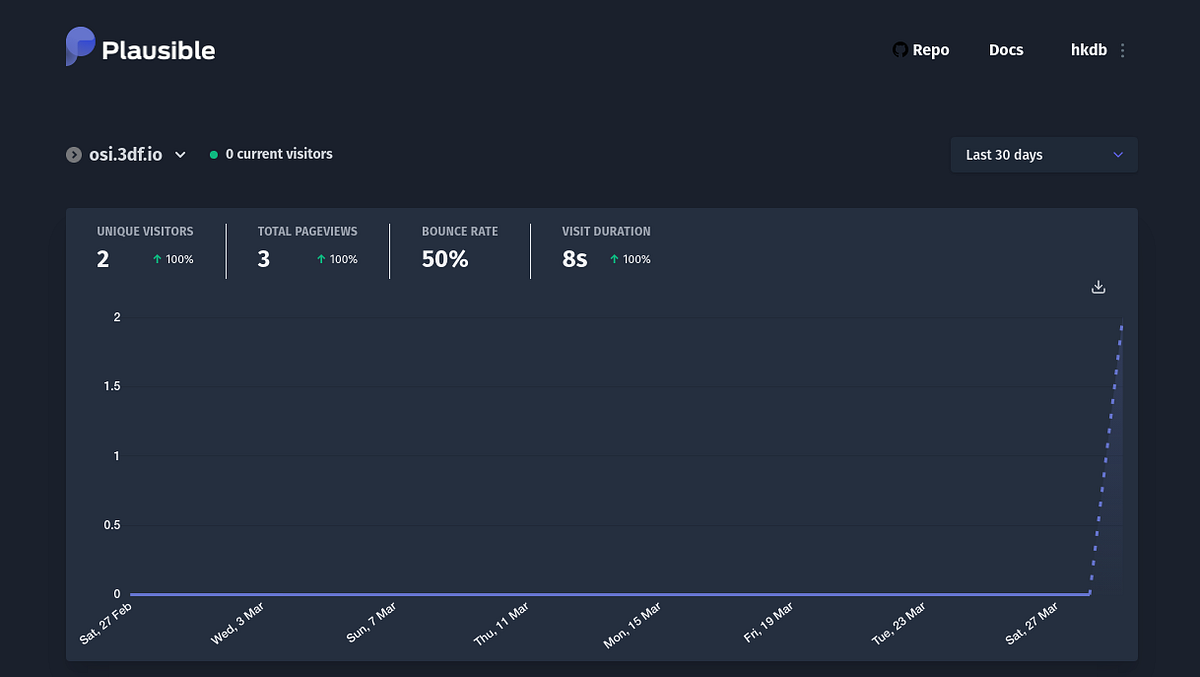Select the Visit Duration metric tab
1200x677 pixels.
[605, 245]
